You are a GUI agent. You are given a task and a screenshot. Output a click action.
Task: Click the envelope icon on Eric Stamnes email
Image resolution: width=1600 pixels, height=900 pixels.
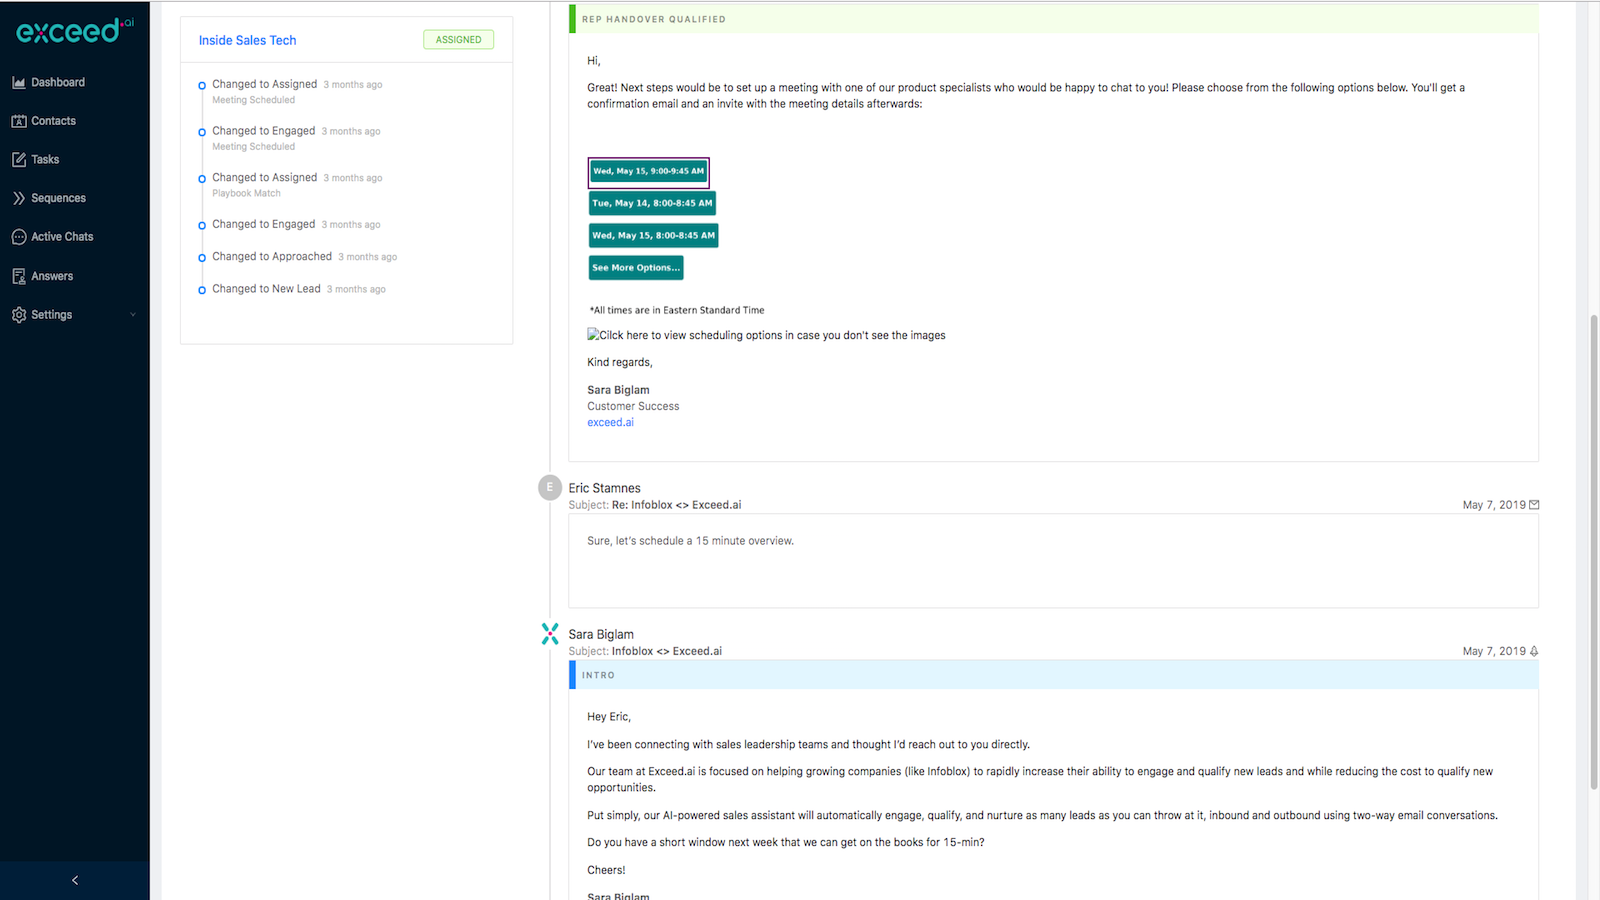coord(1534,504)
